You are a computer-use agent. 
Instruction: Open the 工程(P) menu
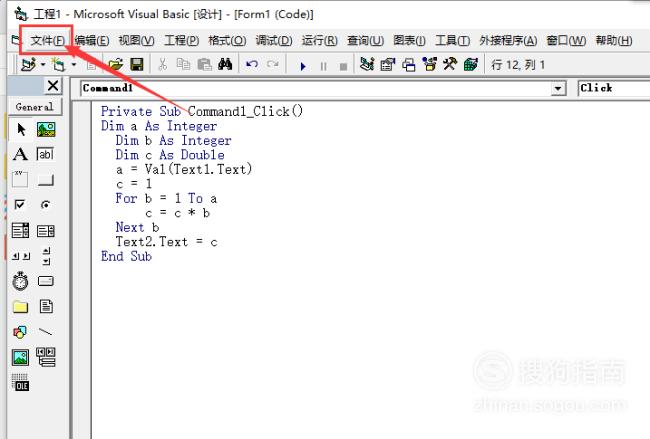[x=182, y=40]
